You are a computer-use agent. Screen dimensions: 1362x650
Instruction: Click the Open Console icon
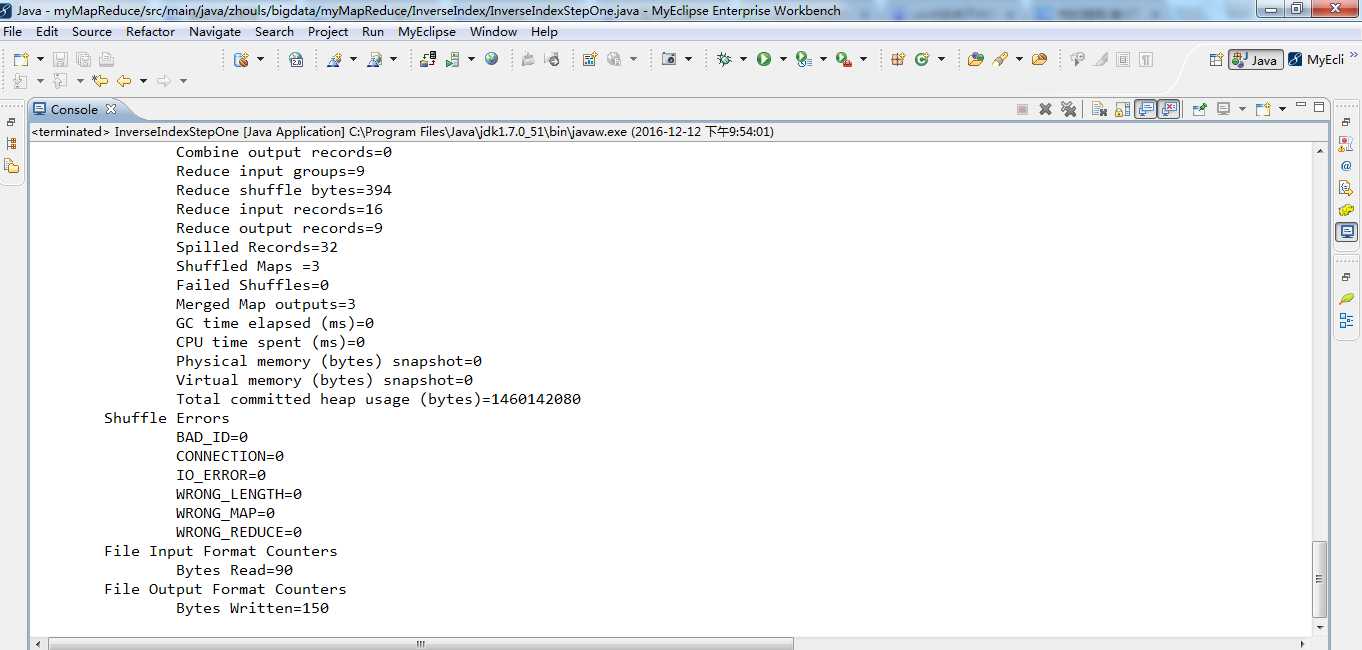click(1263, 109)
